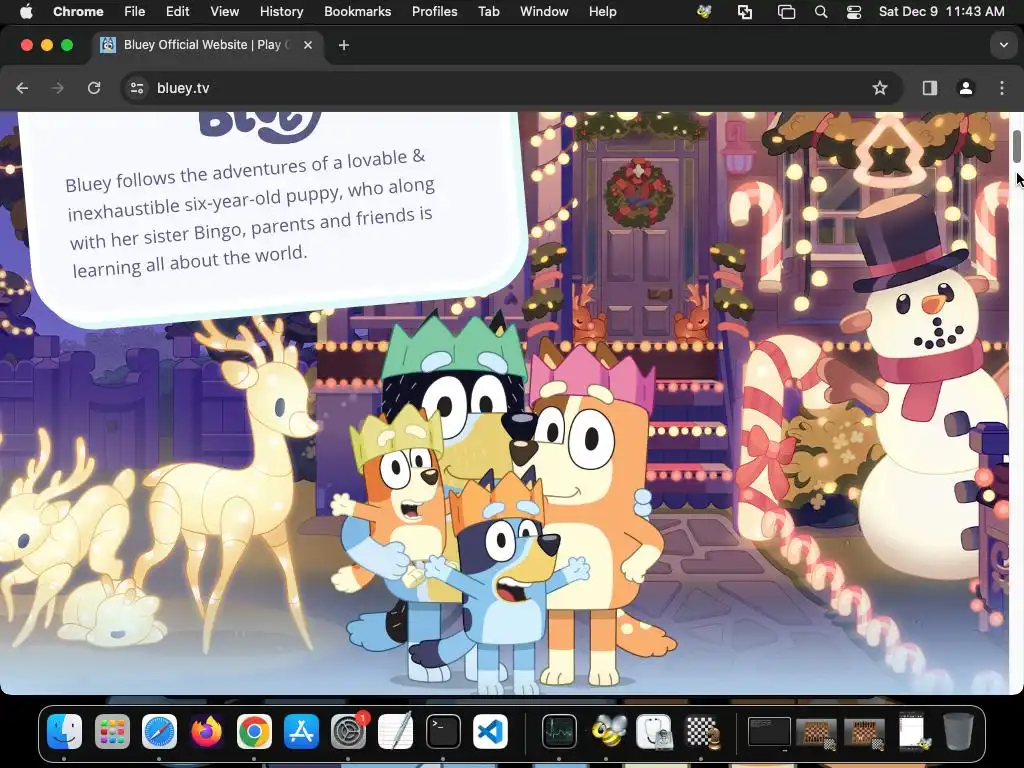Open Chrome three-dot menu
The width and height of the screenshot is (1024, 768).
pos(1002,88)
